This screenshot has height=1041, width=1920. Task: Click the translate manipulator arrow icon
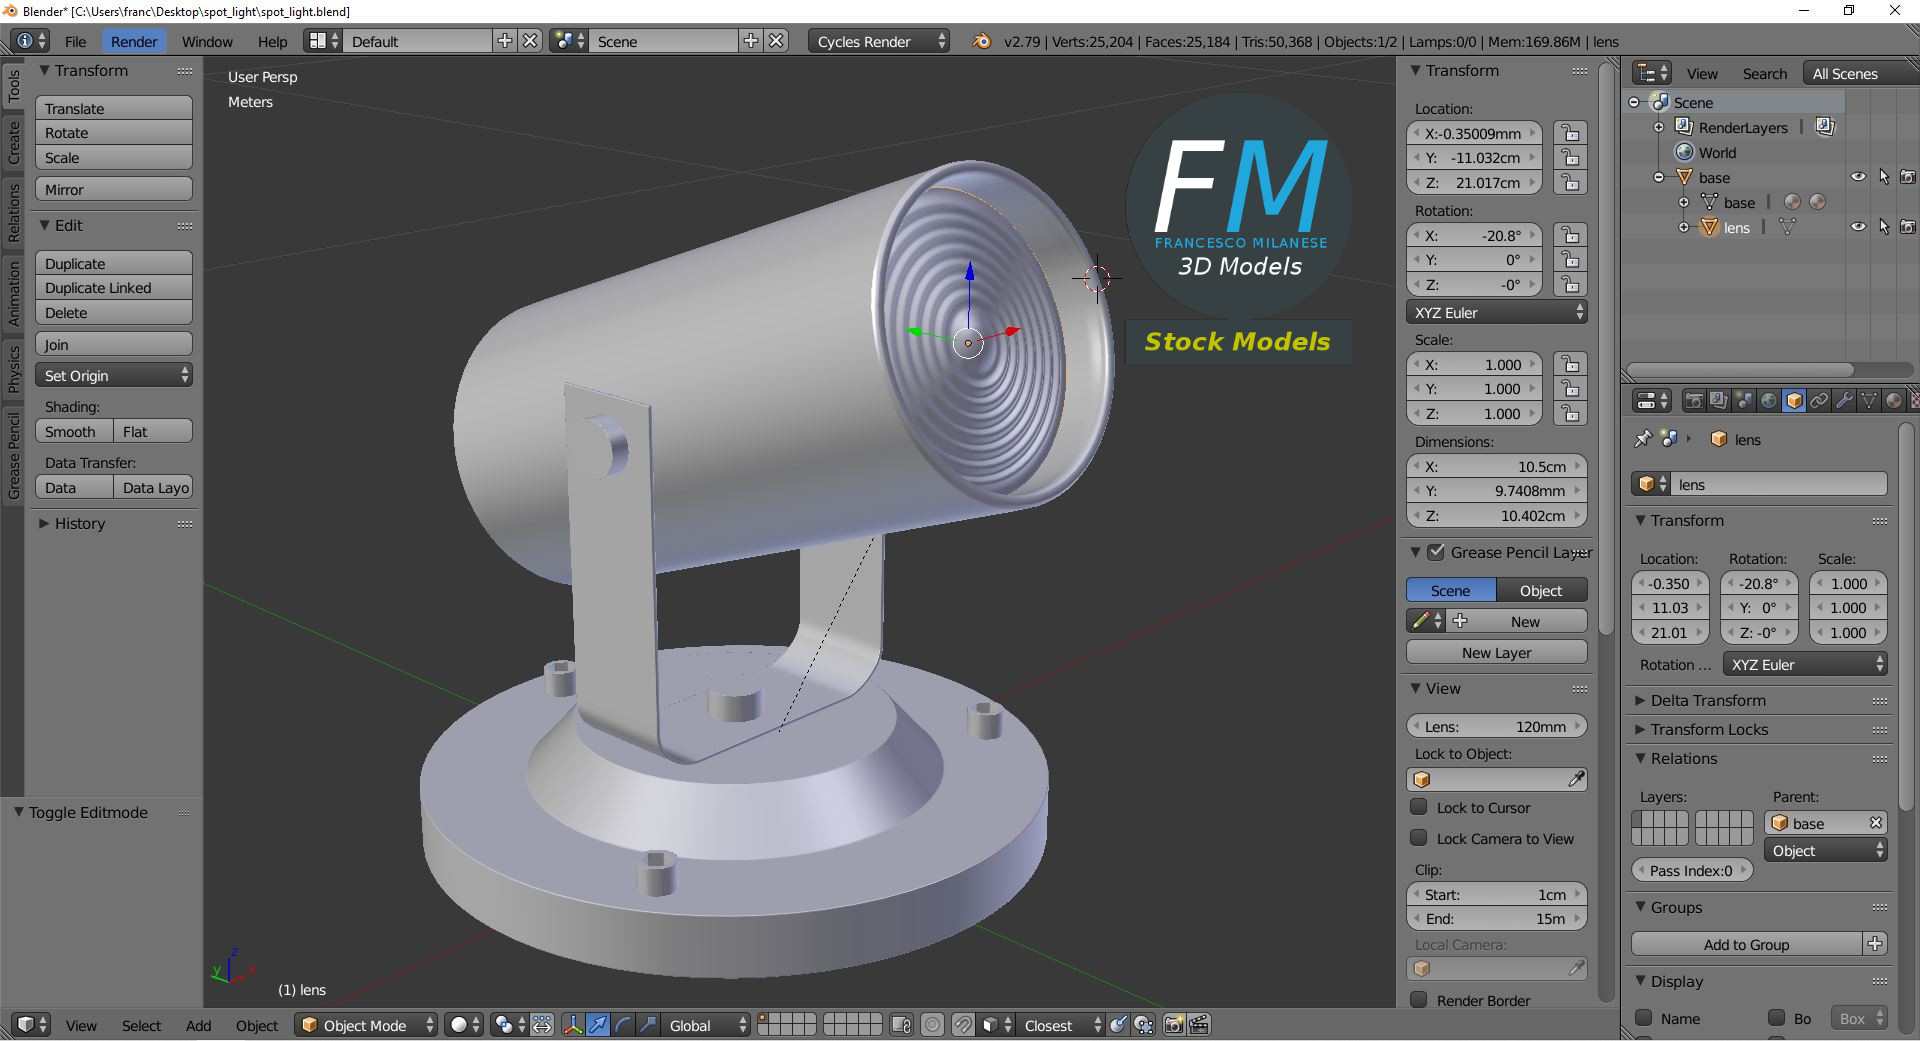[x=597, y=1025]
